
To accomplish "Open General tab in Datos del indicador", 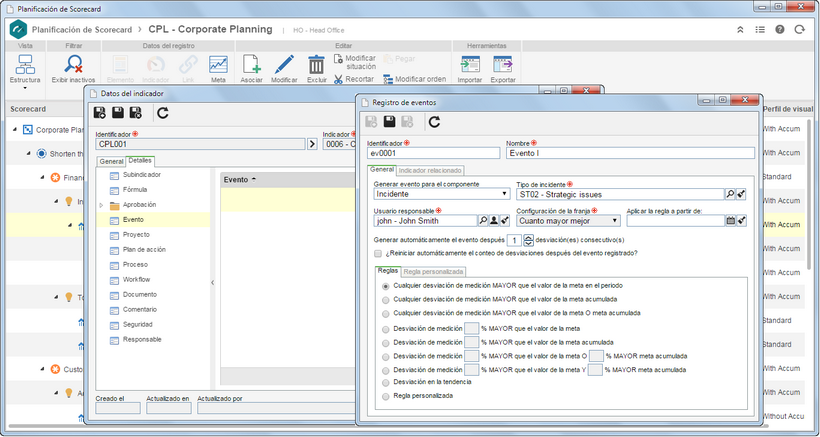I will (x=111, y=162).
